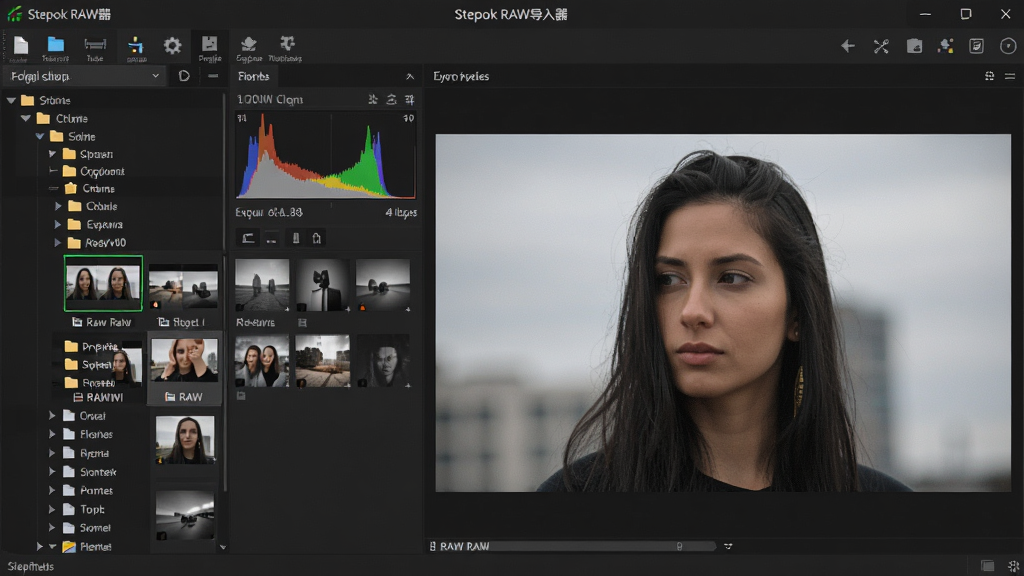The width and height of the screenshot is (1024, 576).
Task: Click the RAW RAW progress slider bar
Action: tap(602, 546)
